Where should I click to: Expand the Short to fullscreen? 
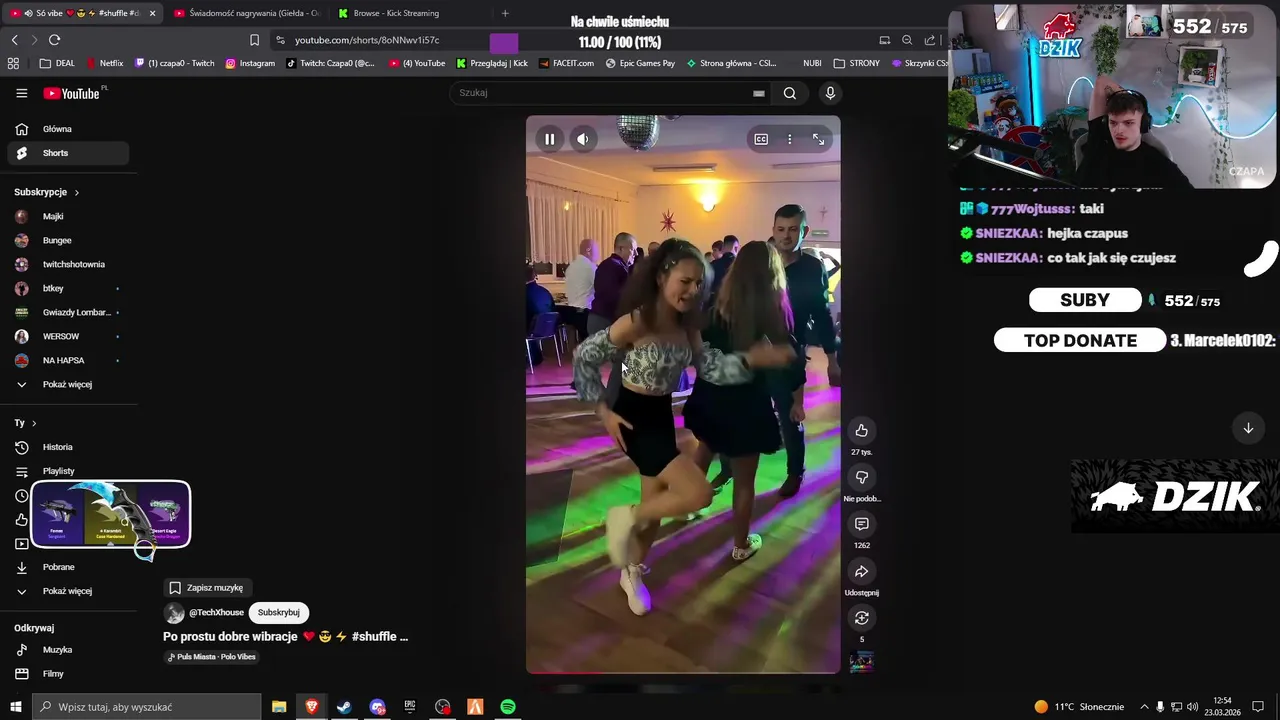click(x=818, y=139)
